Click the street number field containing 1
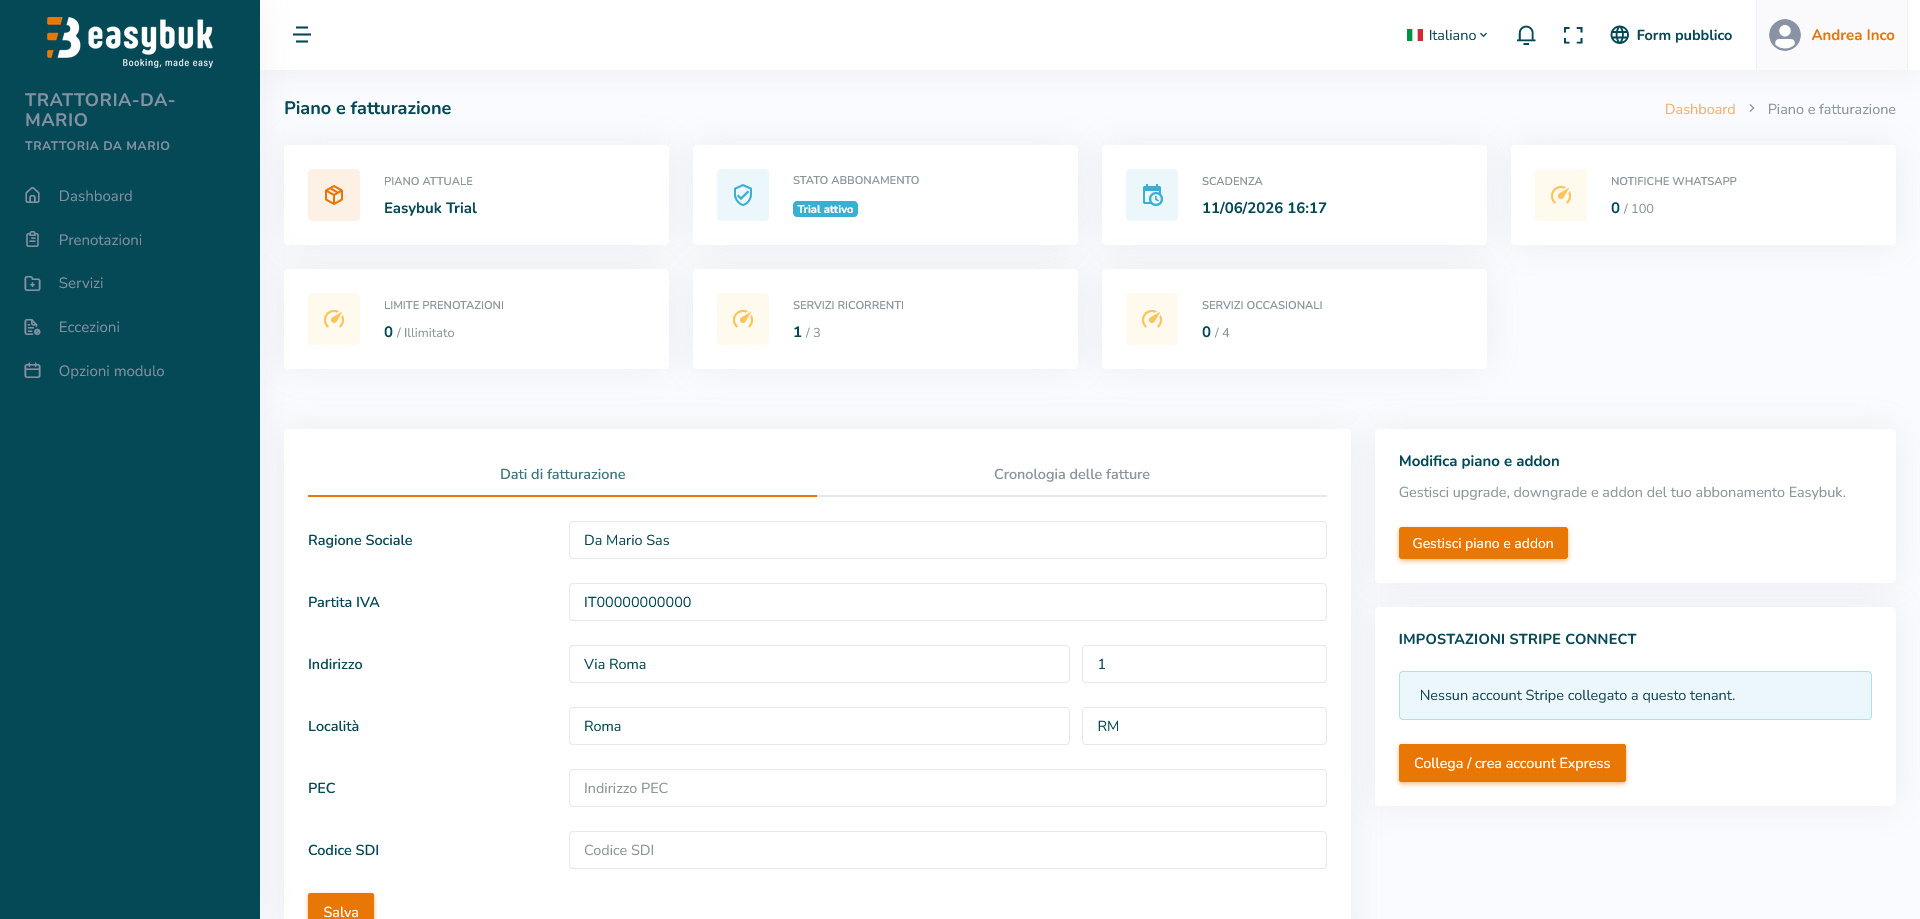 tap(1204, 664)
